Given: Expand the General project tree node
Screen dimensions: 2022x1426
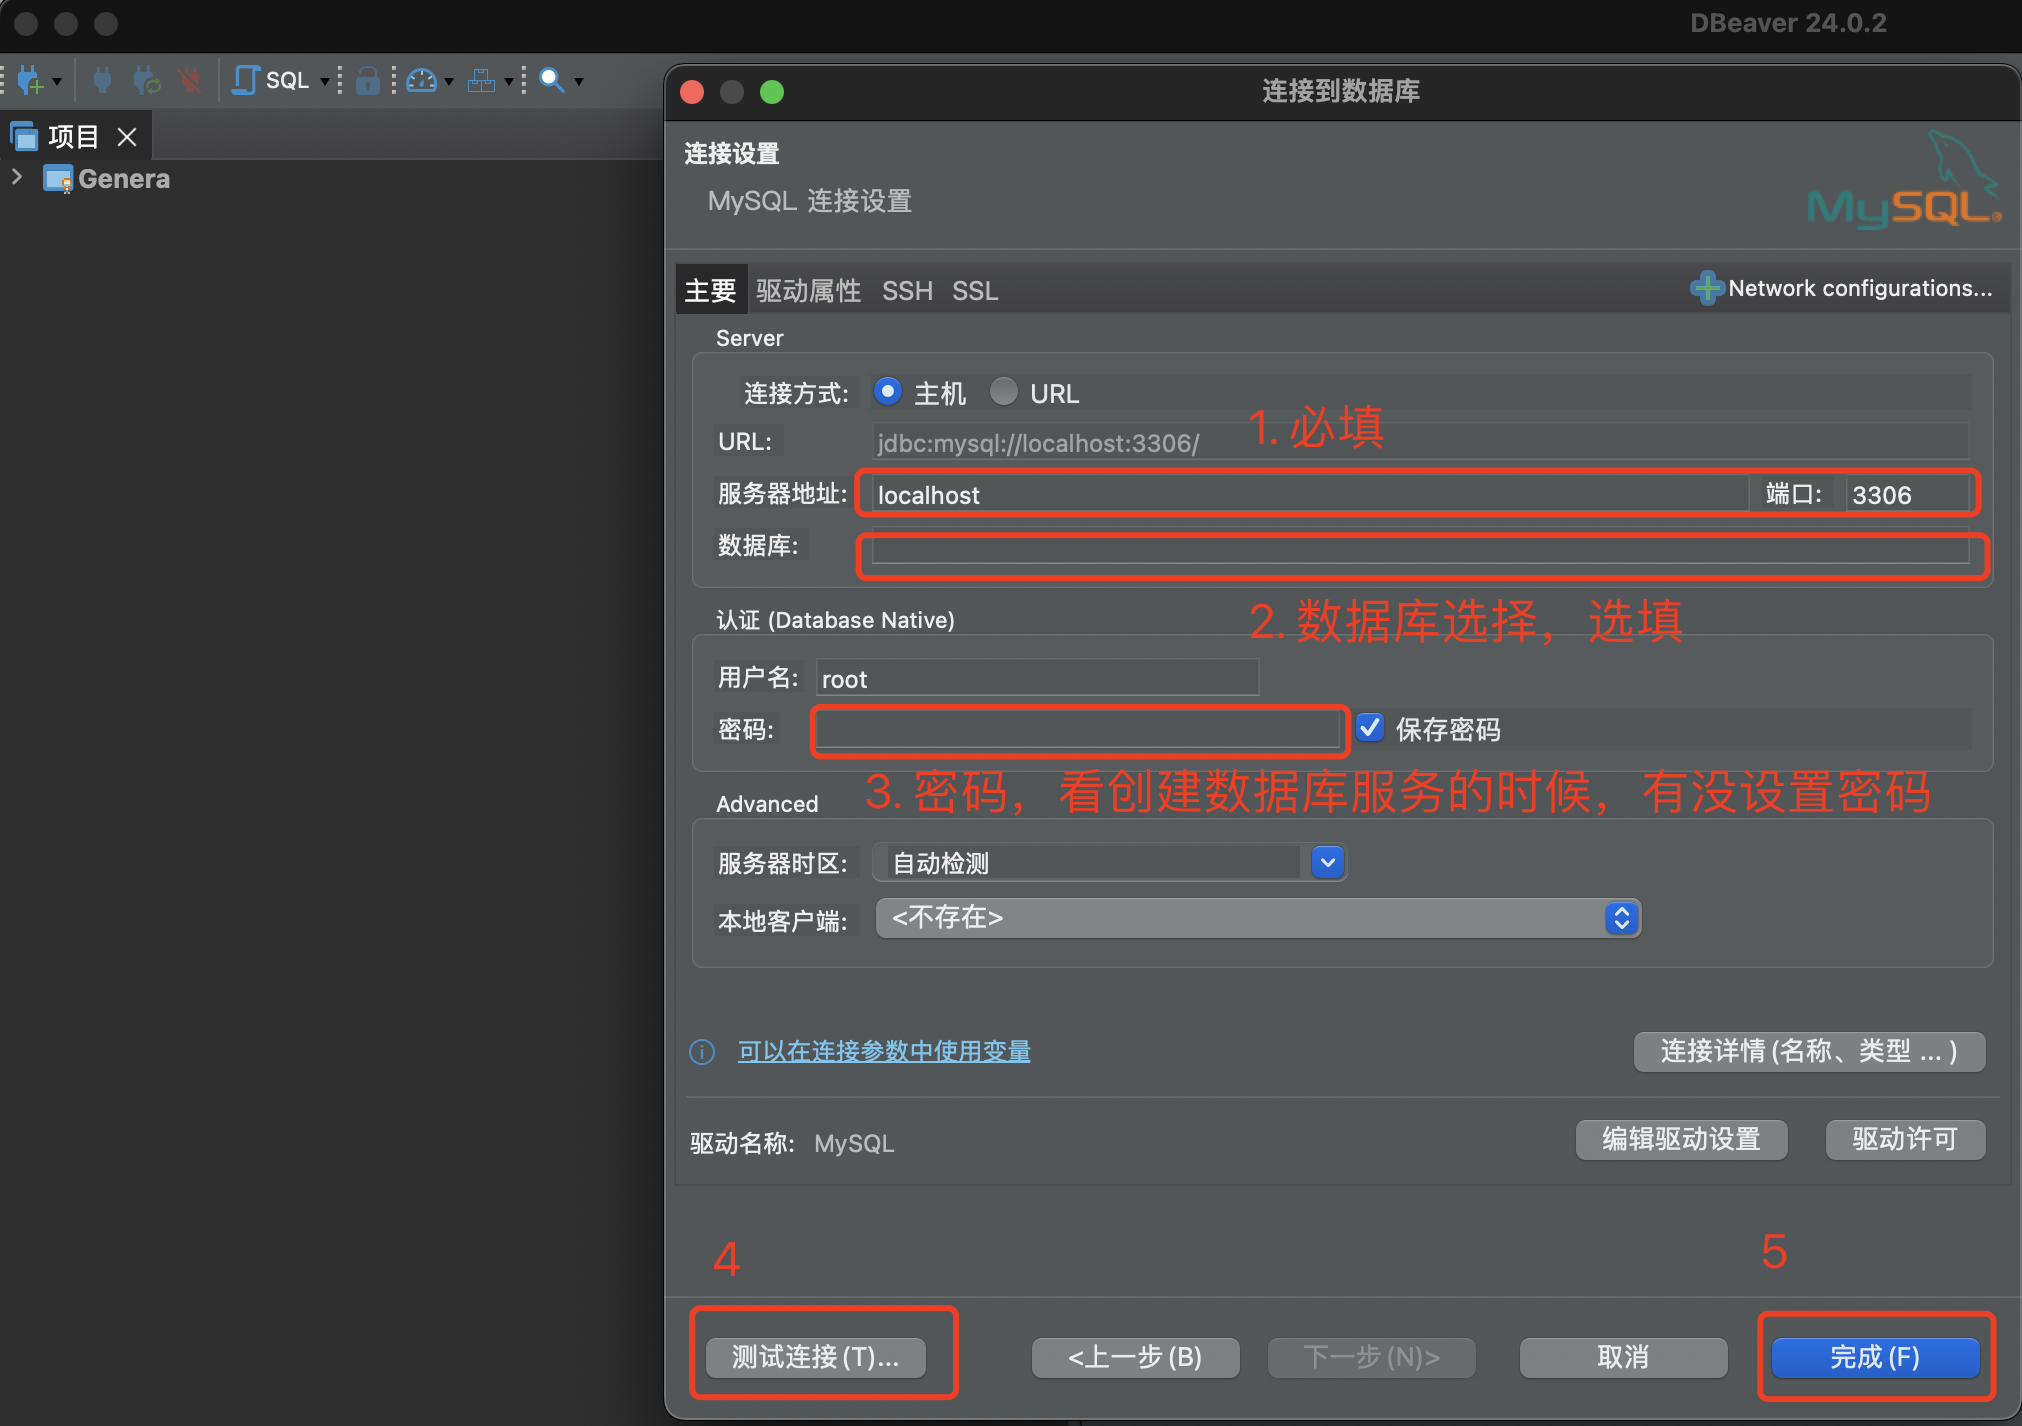Looking at the screenshot, I should [x=17, y=177].
